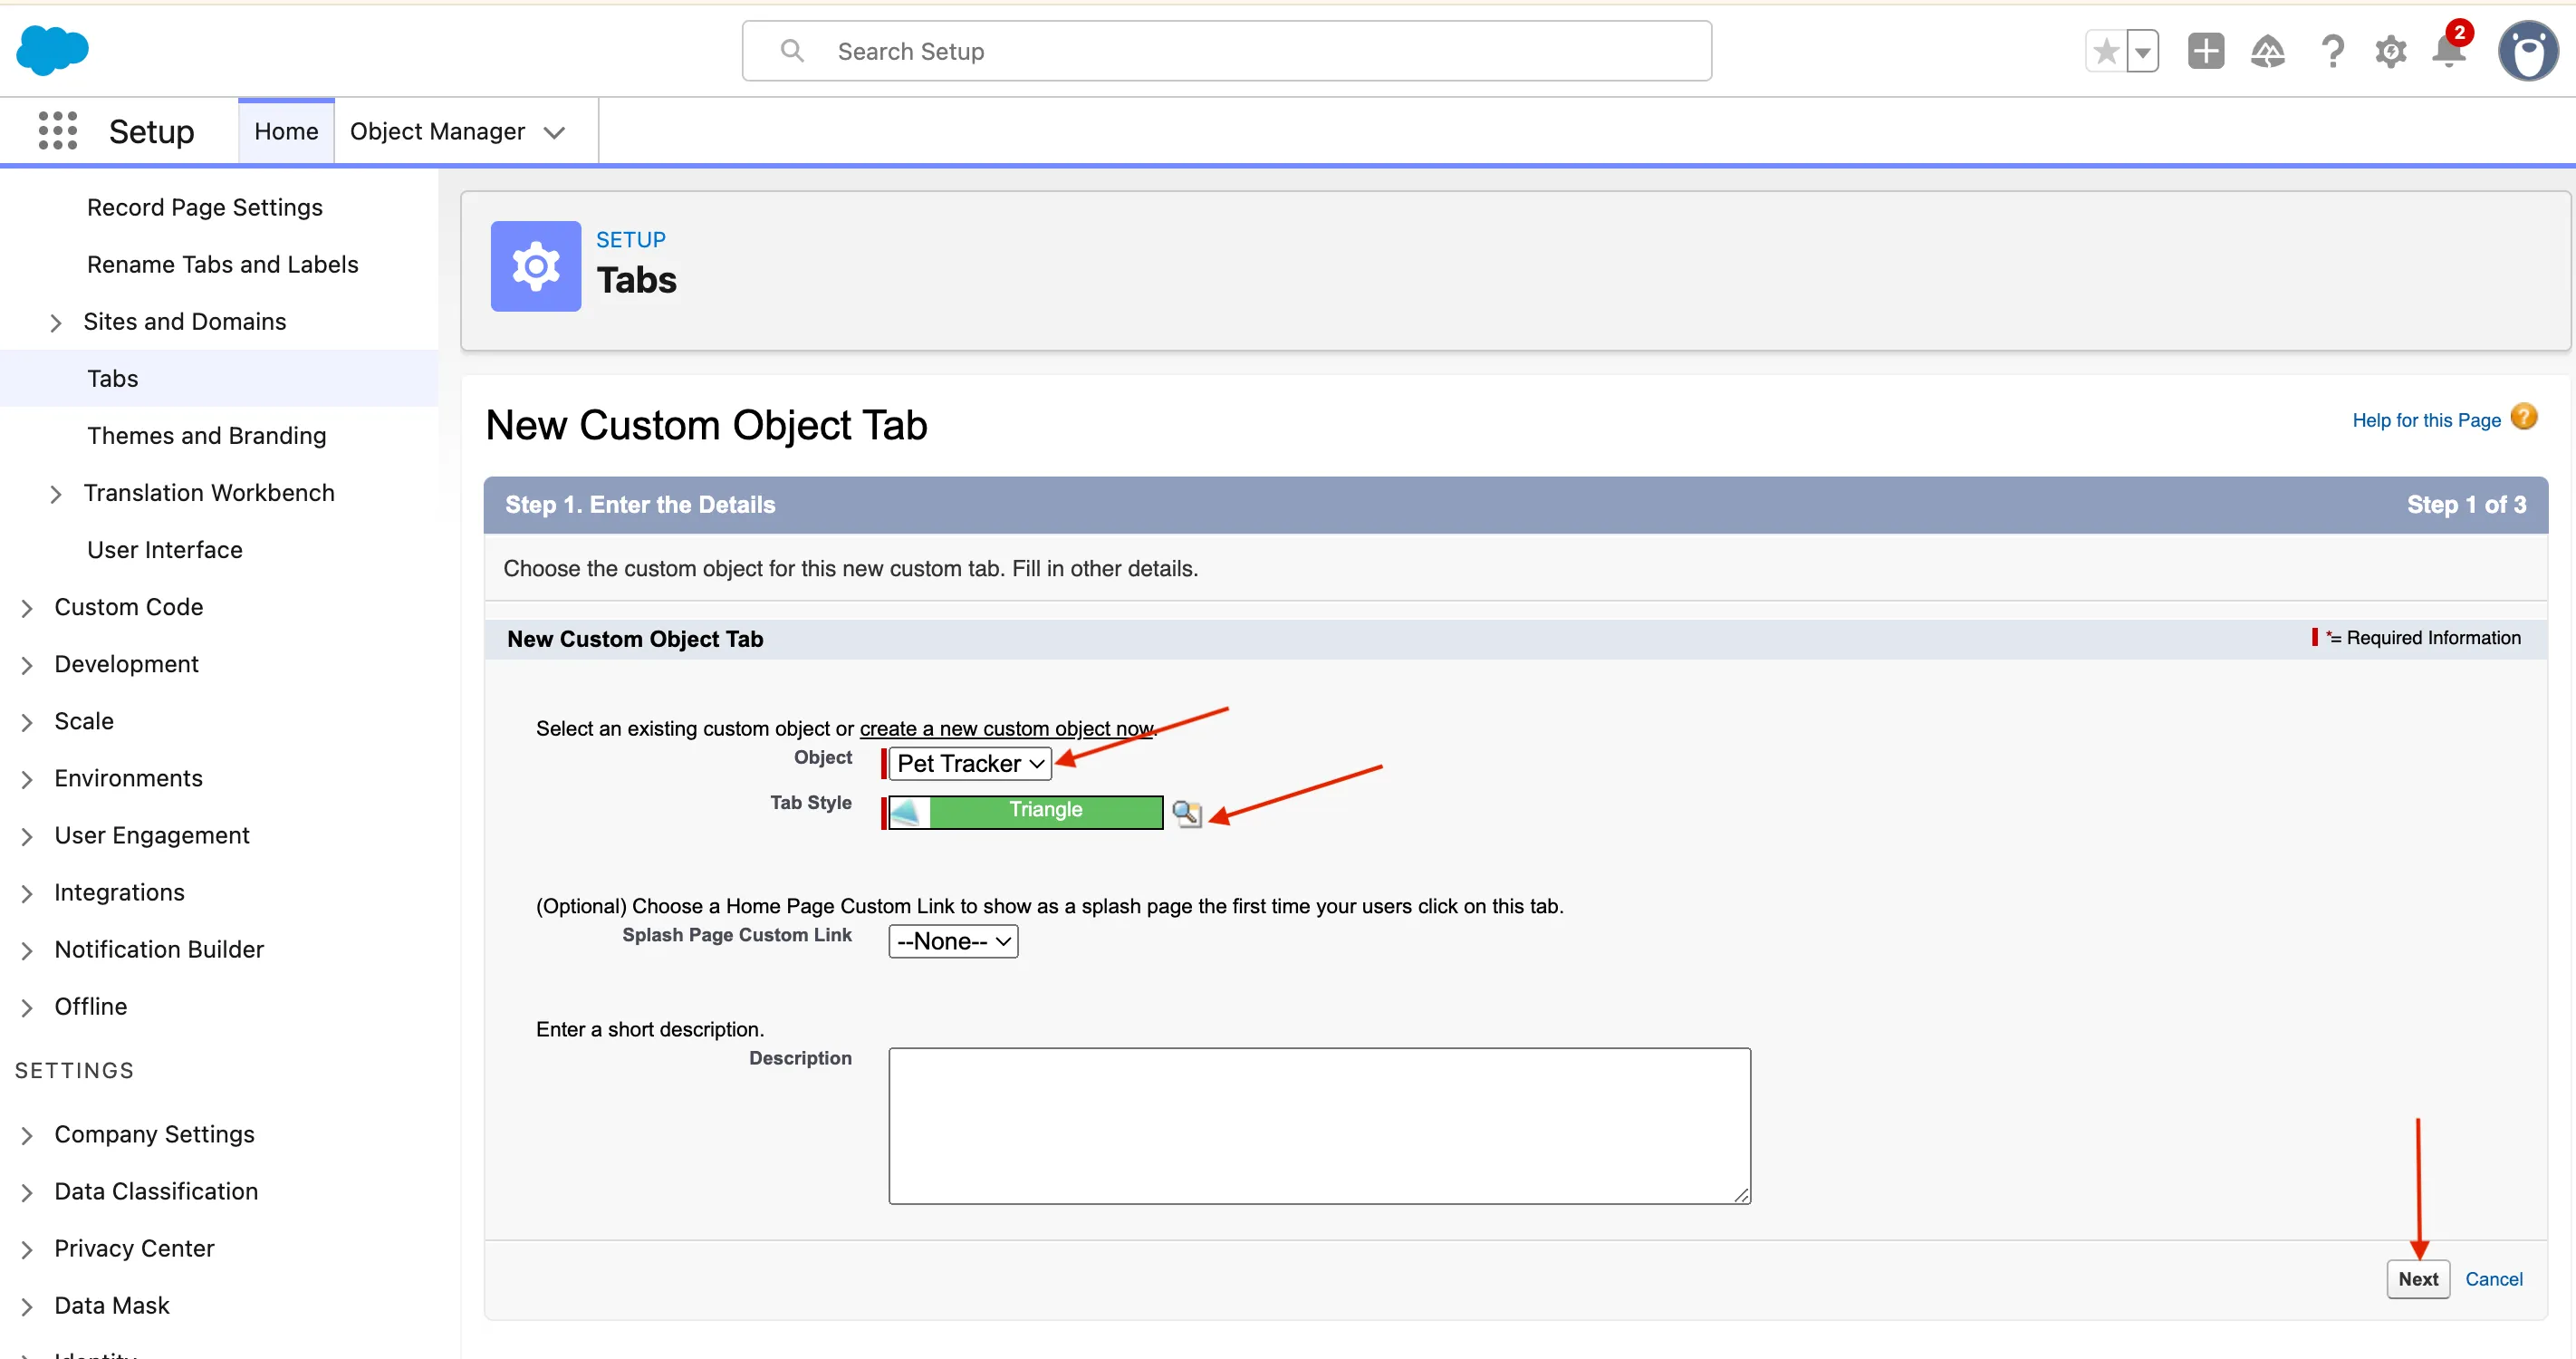Viewport: 2576px width, 1359px height.
Task: Open the Splash Page Custom Link dropdown
Action: pos(952,941)
